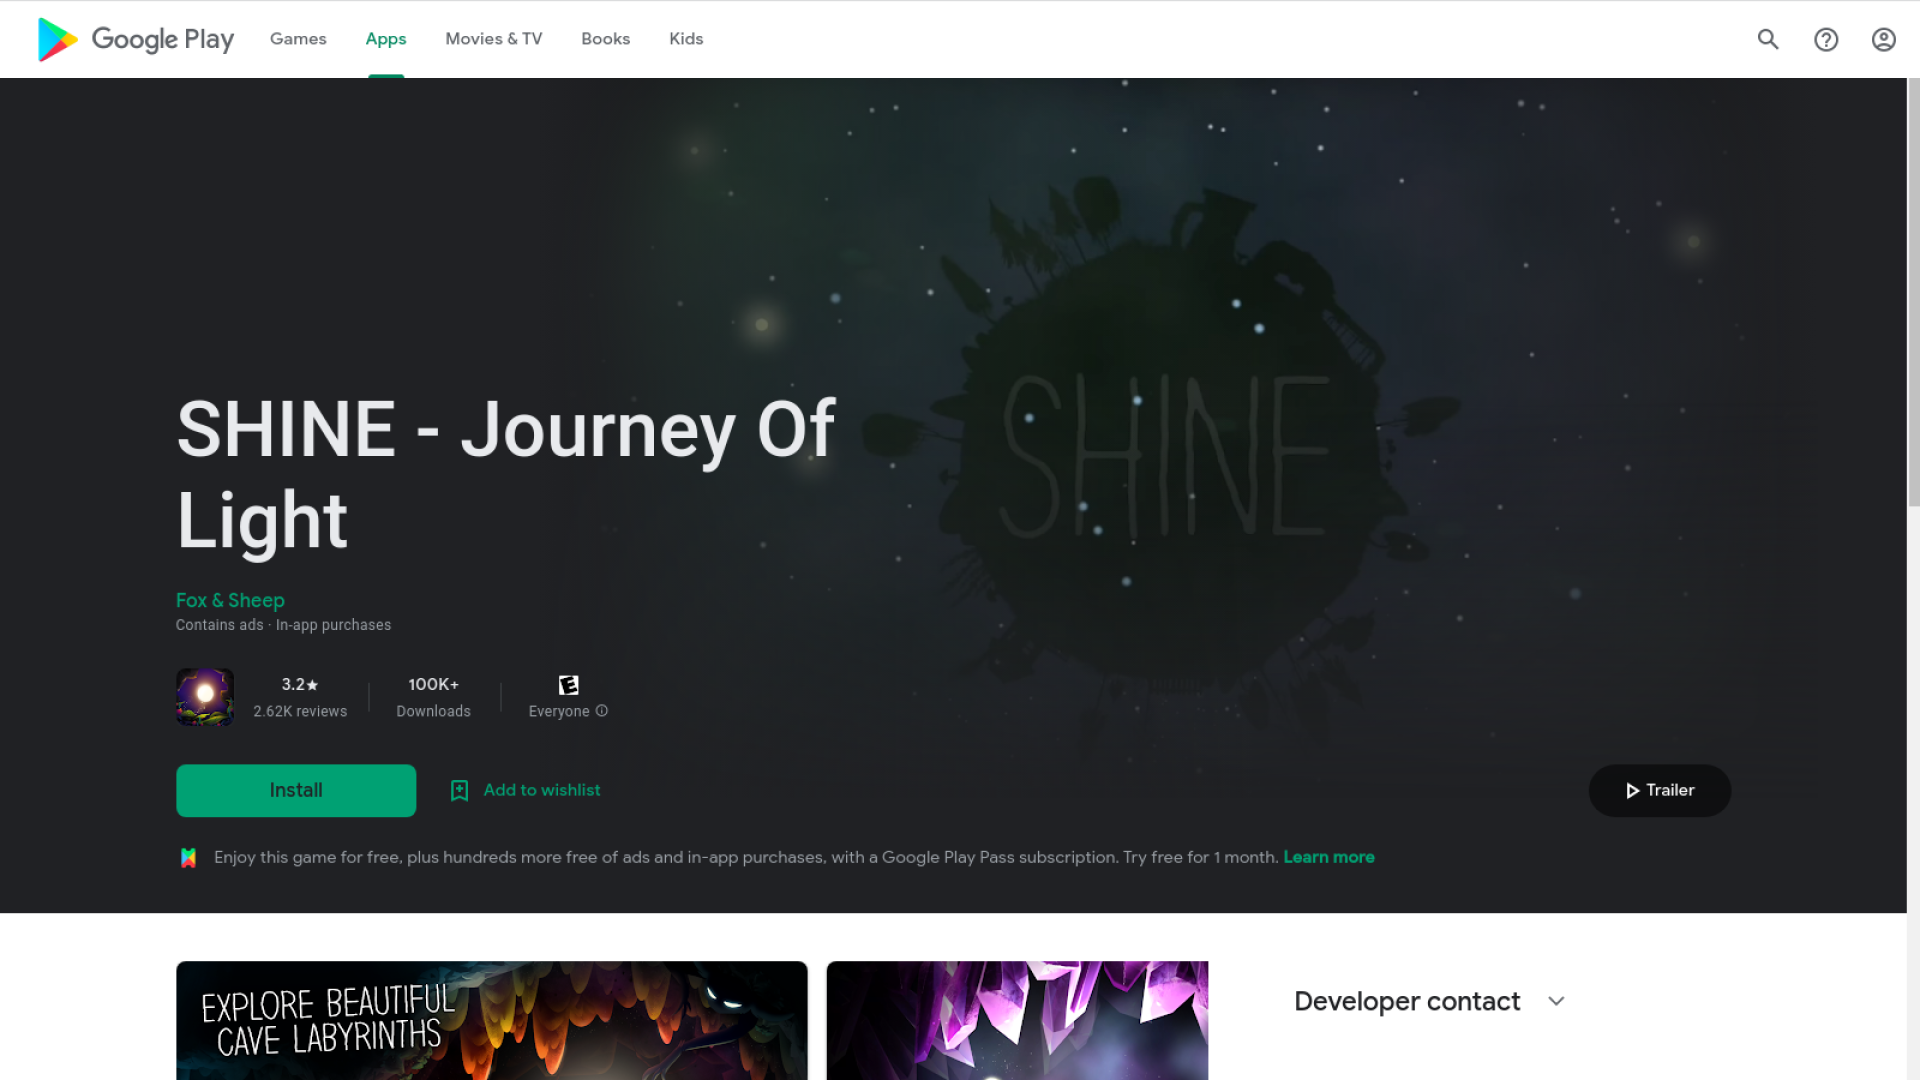Click the Play Pass ticket icon

(188, 858)
